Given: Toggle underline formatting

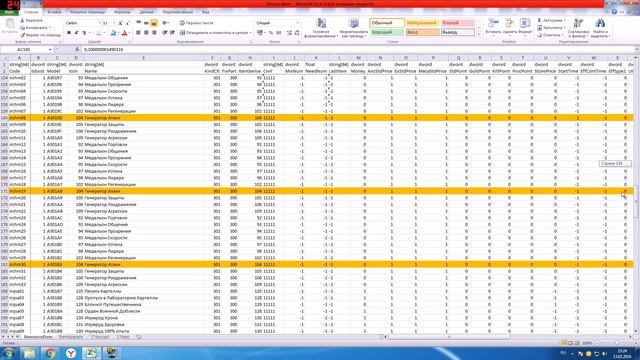Looking at the screenshot, I should click(x=84, y=33).
